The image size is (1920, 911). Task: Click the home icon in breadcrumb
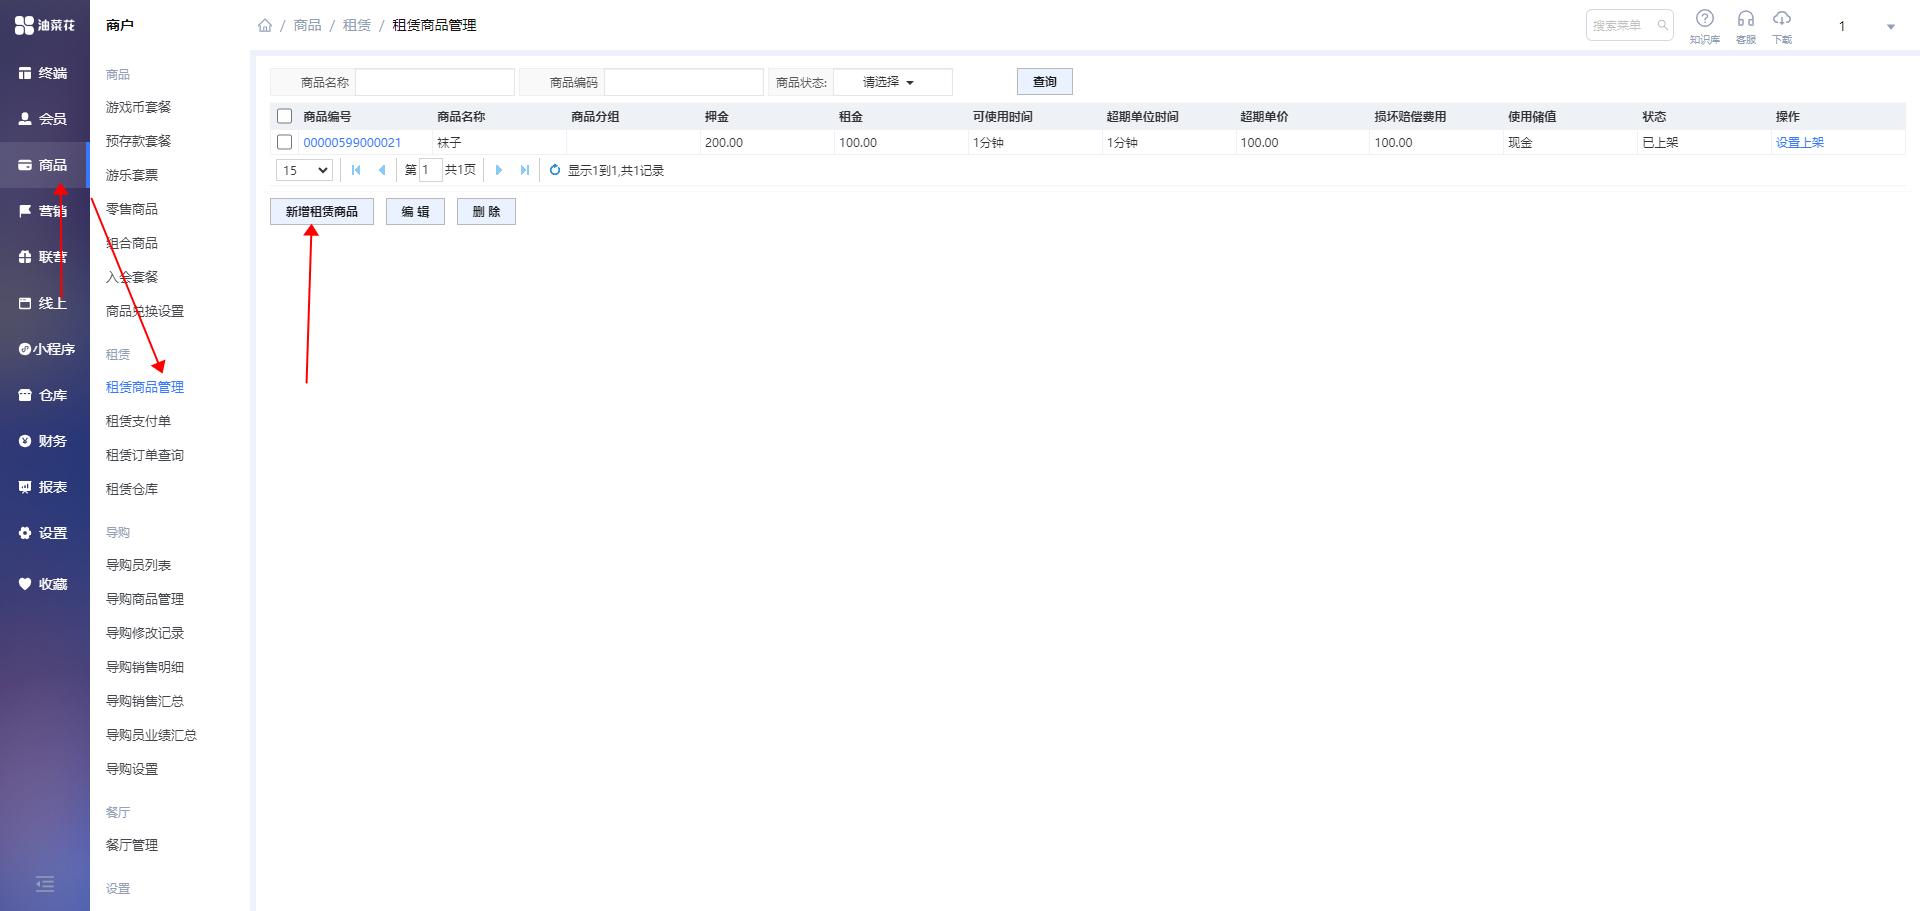pyautogui.click(x=265, y=25)
